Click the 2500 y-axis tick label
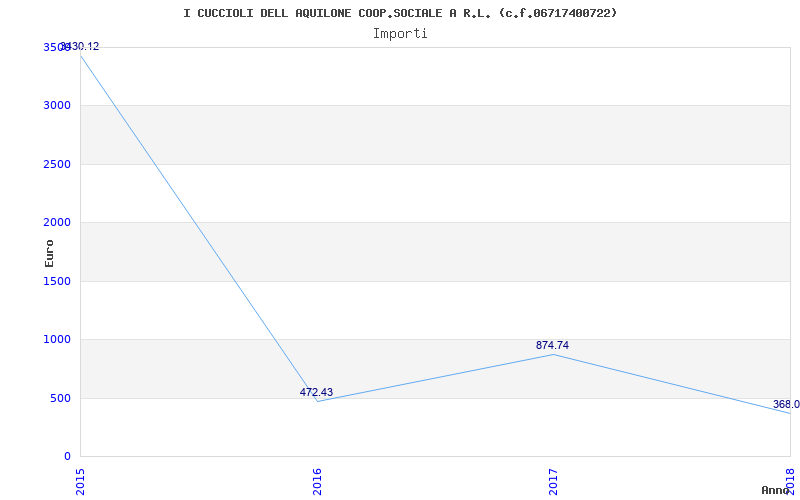 point(57,164)
